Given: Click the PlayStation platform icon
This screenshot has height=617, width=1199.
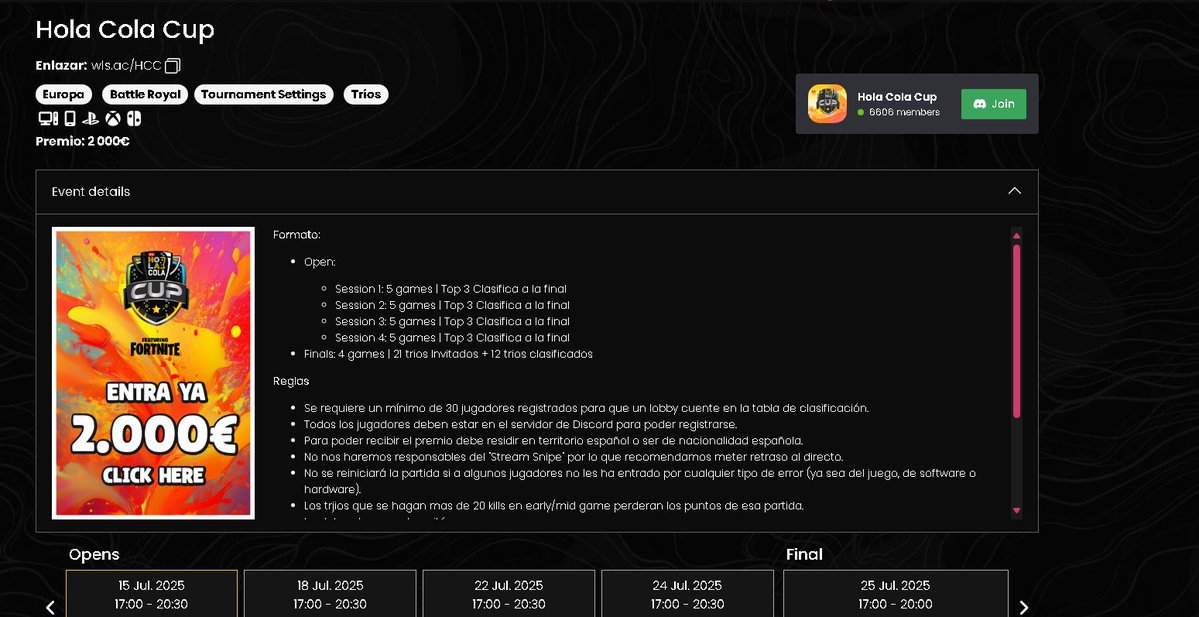Looking at the screenshot, I should [x=90, y=119].
